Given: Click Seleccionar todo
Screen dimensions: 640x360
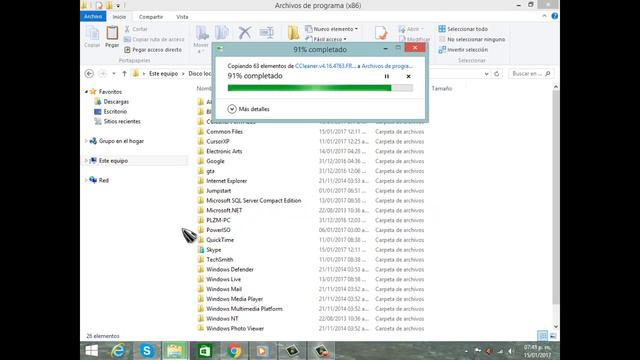Looking at the screenshot, I should pos(463,29).
